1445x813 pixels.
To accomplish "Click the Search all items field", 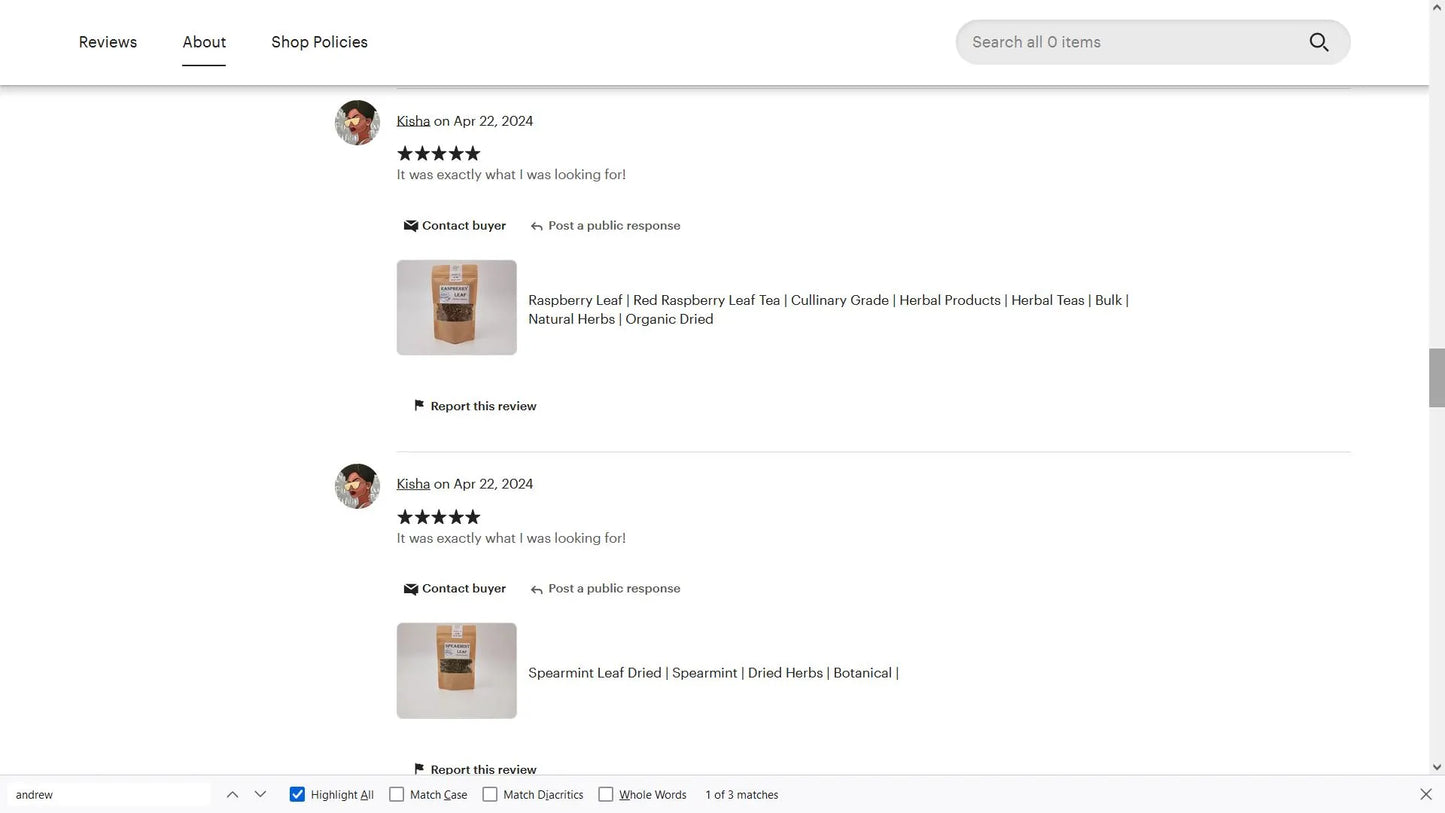I will click(x=1130, y=42).
